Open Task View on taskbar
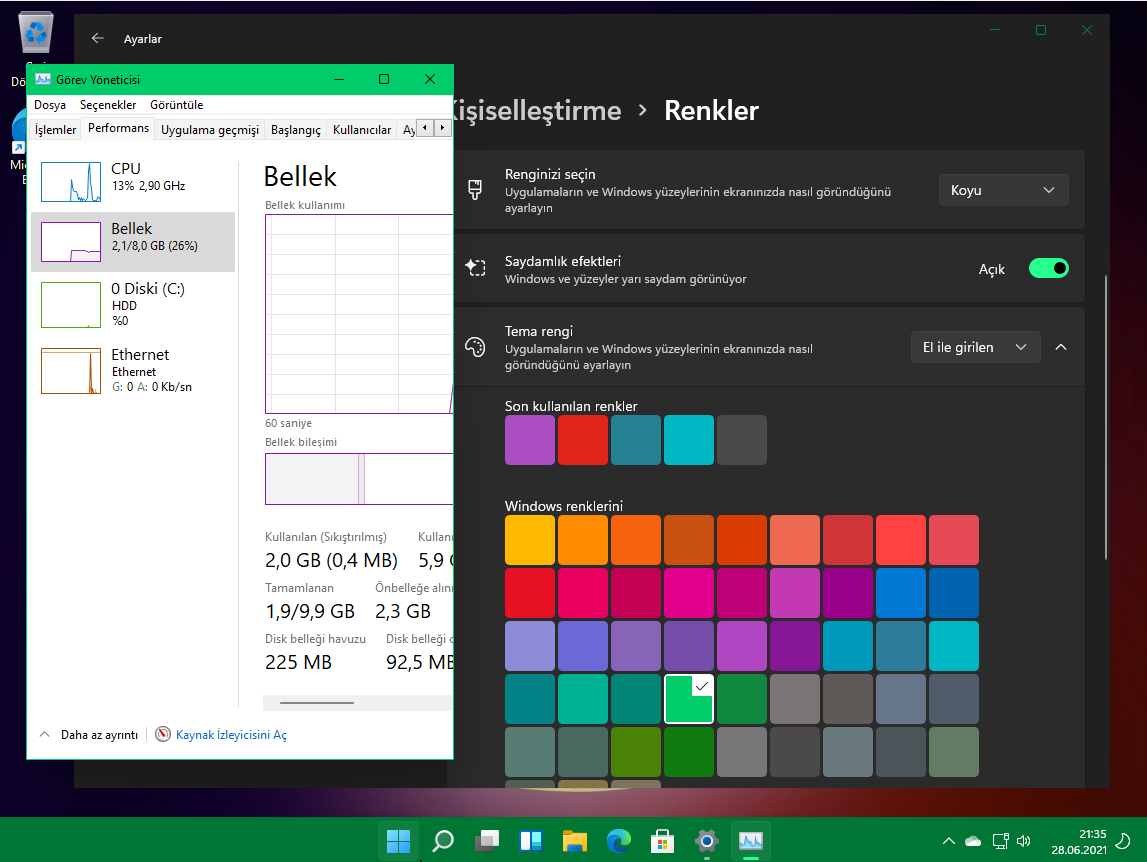 pyautogui.click(x=487, y=840)
